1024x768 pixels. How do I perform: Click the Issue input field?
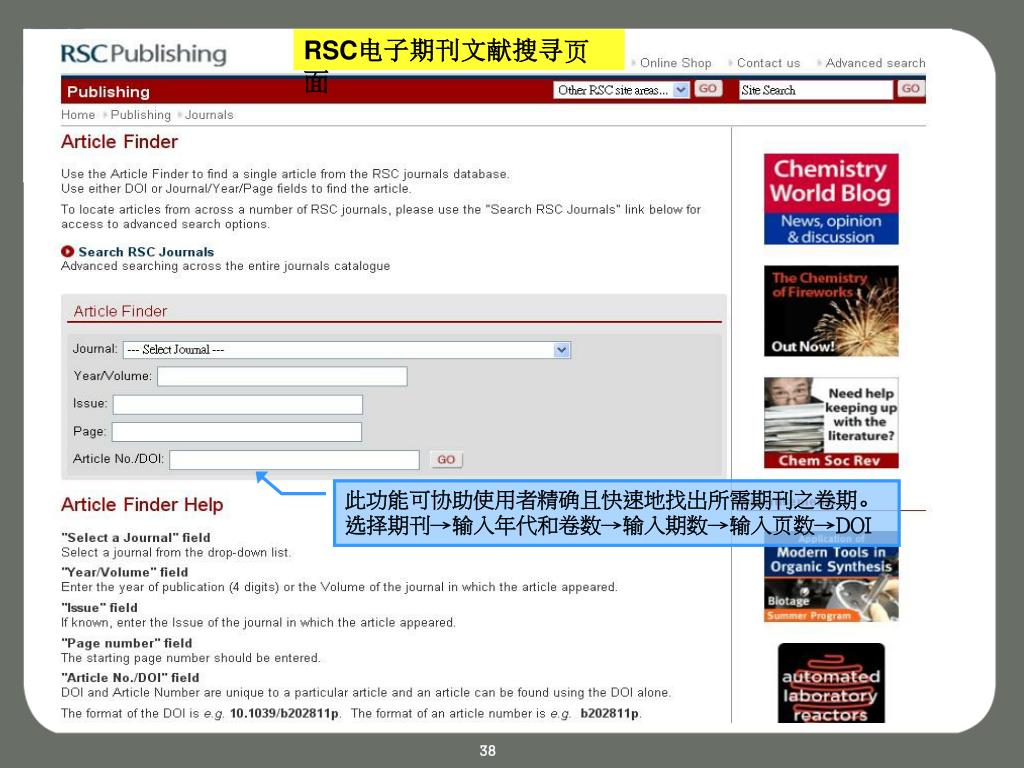238,404
